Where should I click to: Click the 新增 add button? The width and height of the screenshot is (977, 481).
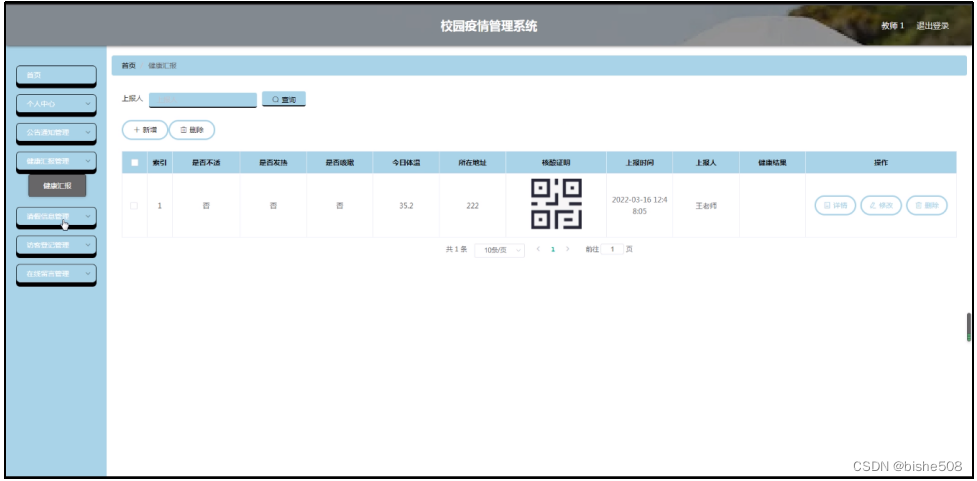coord(145,130)
